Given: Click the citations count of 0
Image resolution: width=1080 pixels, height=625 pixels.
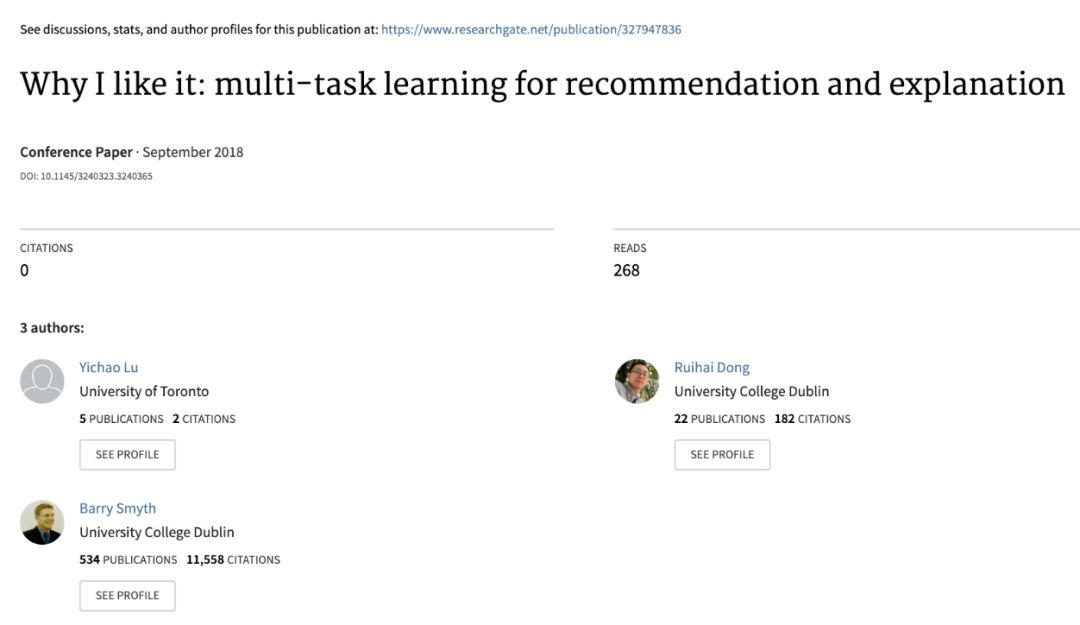Looking at the screenshot, I should pos(25,270).
